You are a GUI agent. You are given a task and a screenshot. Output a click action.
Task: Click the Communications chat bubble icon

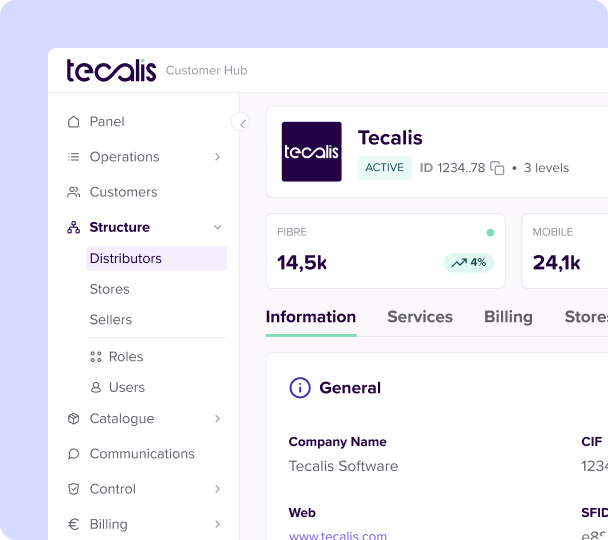[x=73, y=454]
